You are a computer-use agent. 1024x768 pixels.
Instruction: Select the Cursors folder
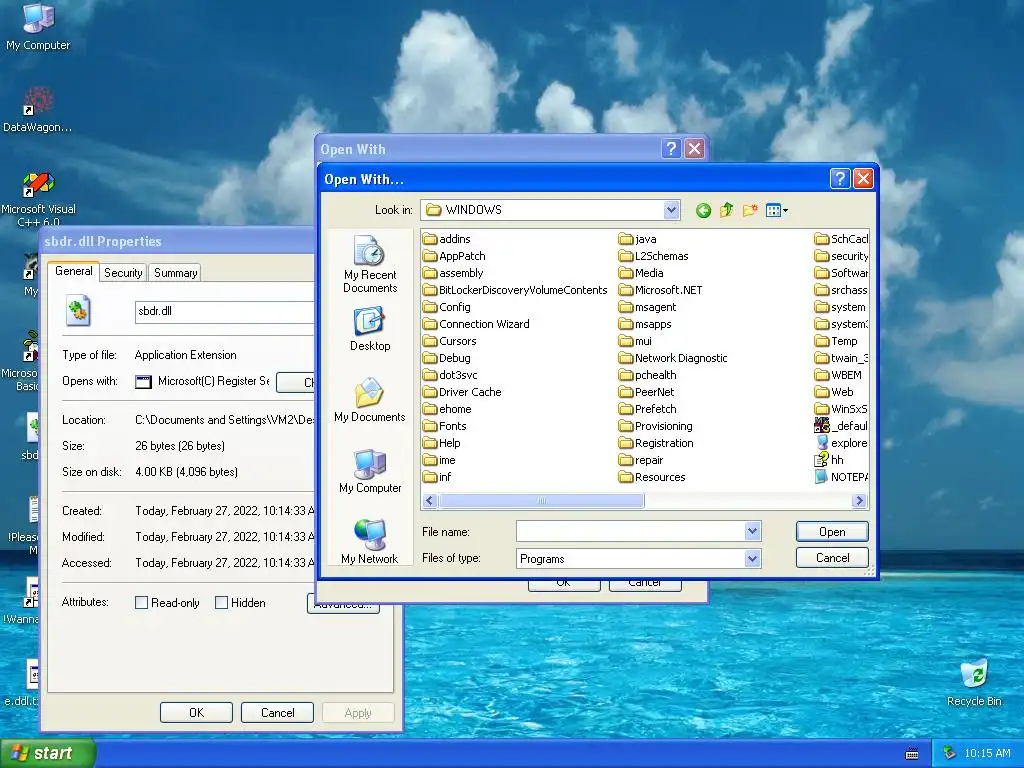pos(450,341)
